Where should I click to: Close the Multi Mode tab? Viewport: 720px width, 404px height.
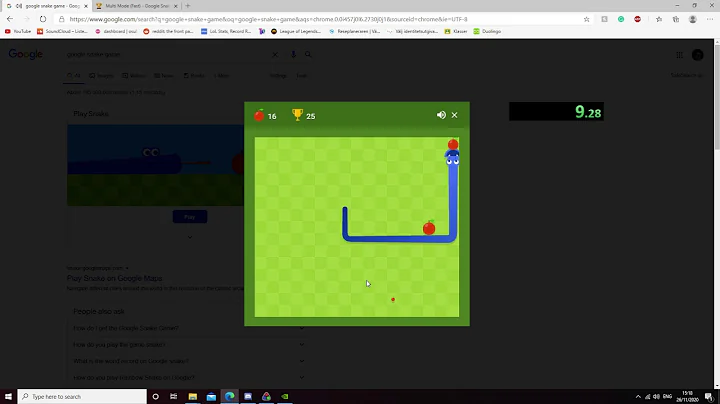[175, 6]
